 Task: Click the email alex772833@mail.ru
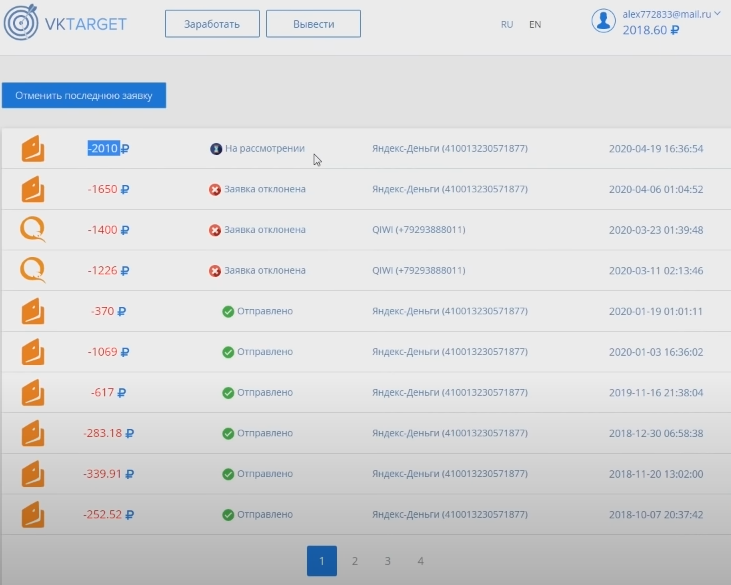[x=667, y=14]
